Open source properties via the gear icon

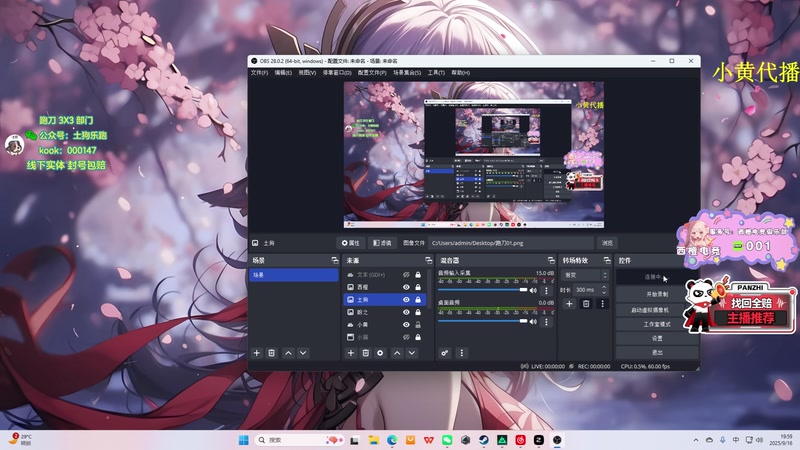point(380,353)
